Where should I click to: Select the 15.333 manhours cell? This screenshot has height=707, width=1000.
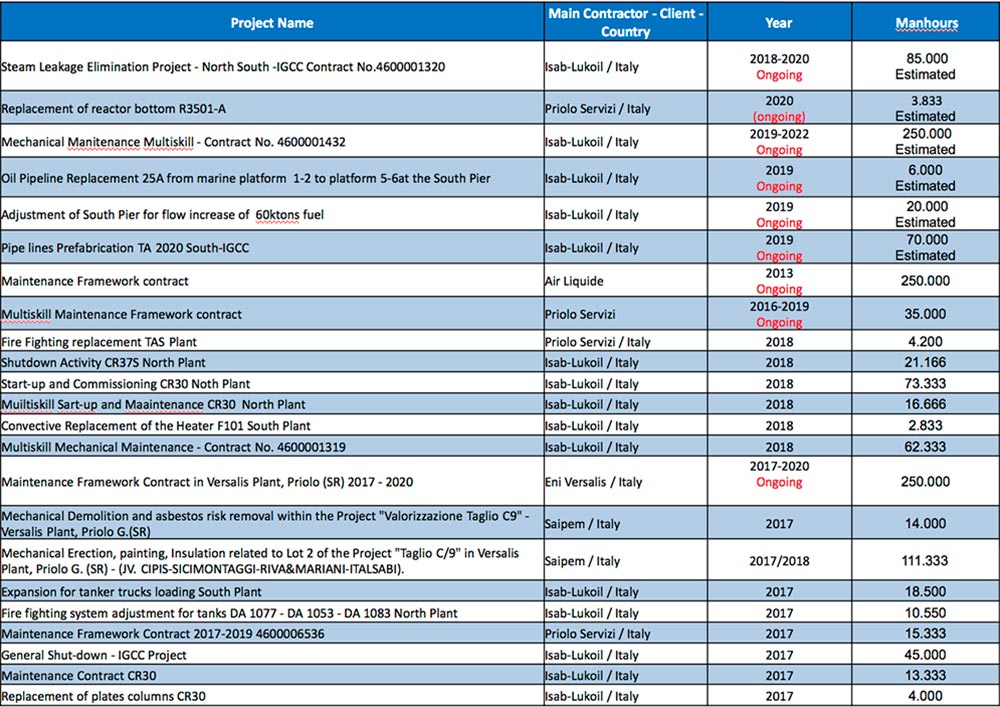coord(926,633)
